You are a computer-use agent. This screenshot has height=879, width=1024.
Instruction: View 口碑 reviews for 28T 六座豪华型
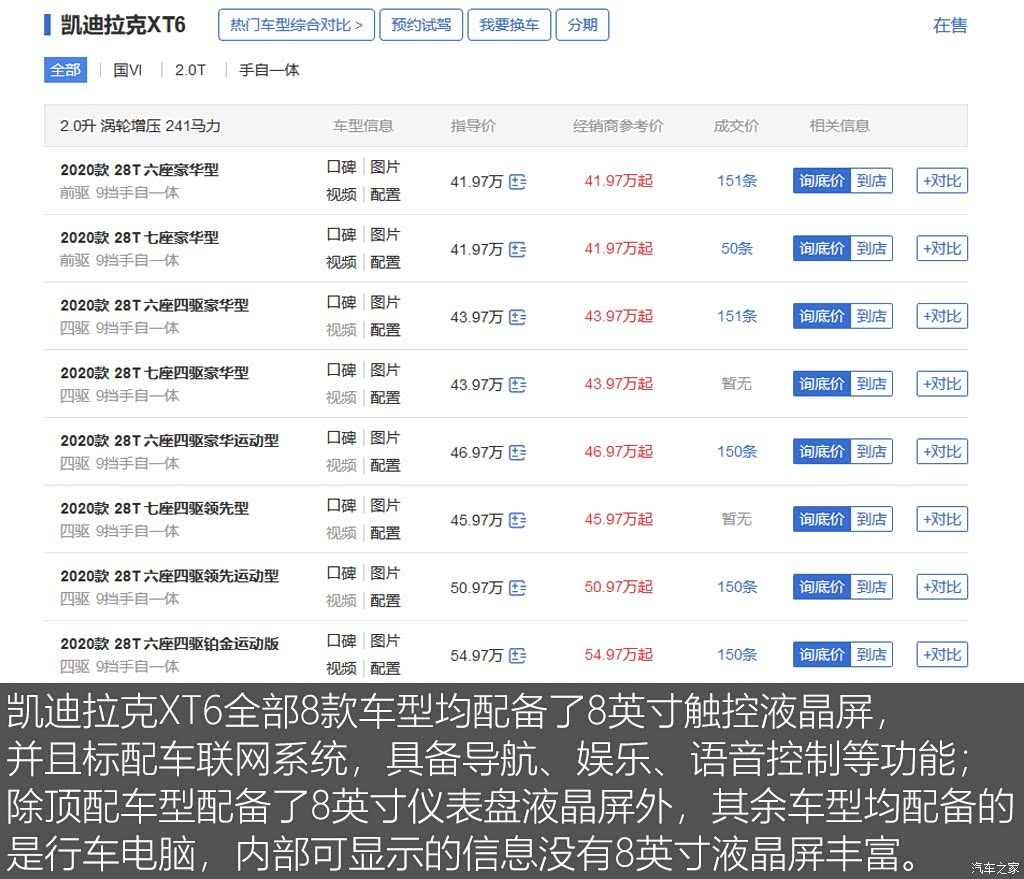click(342, 167)
